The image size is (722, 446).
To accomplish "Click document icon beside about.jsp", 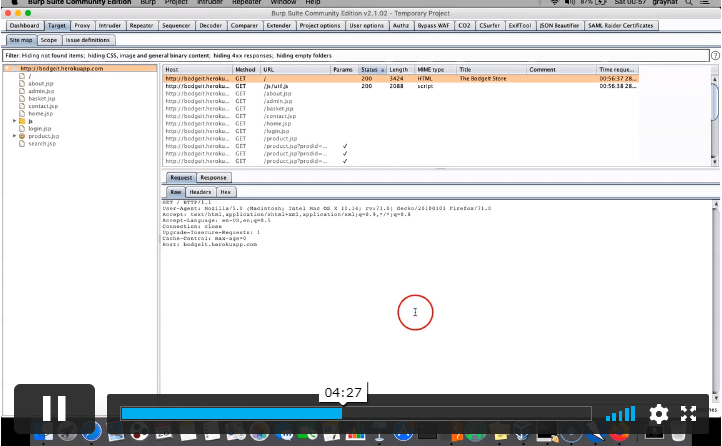I will pos(22,83).
